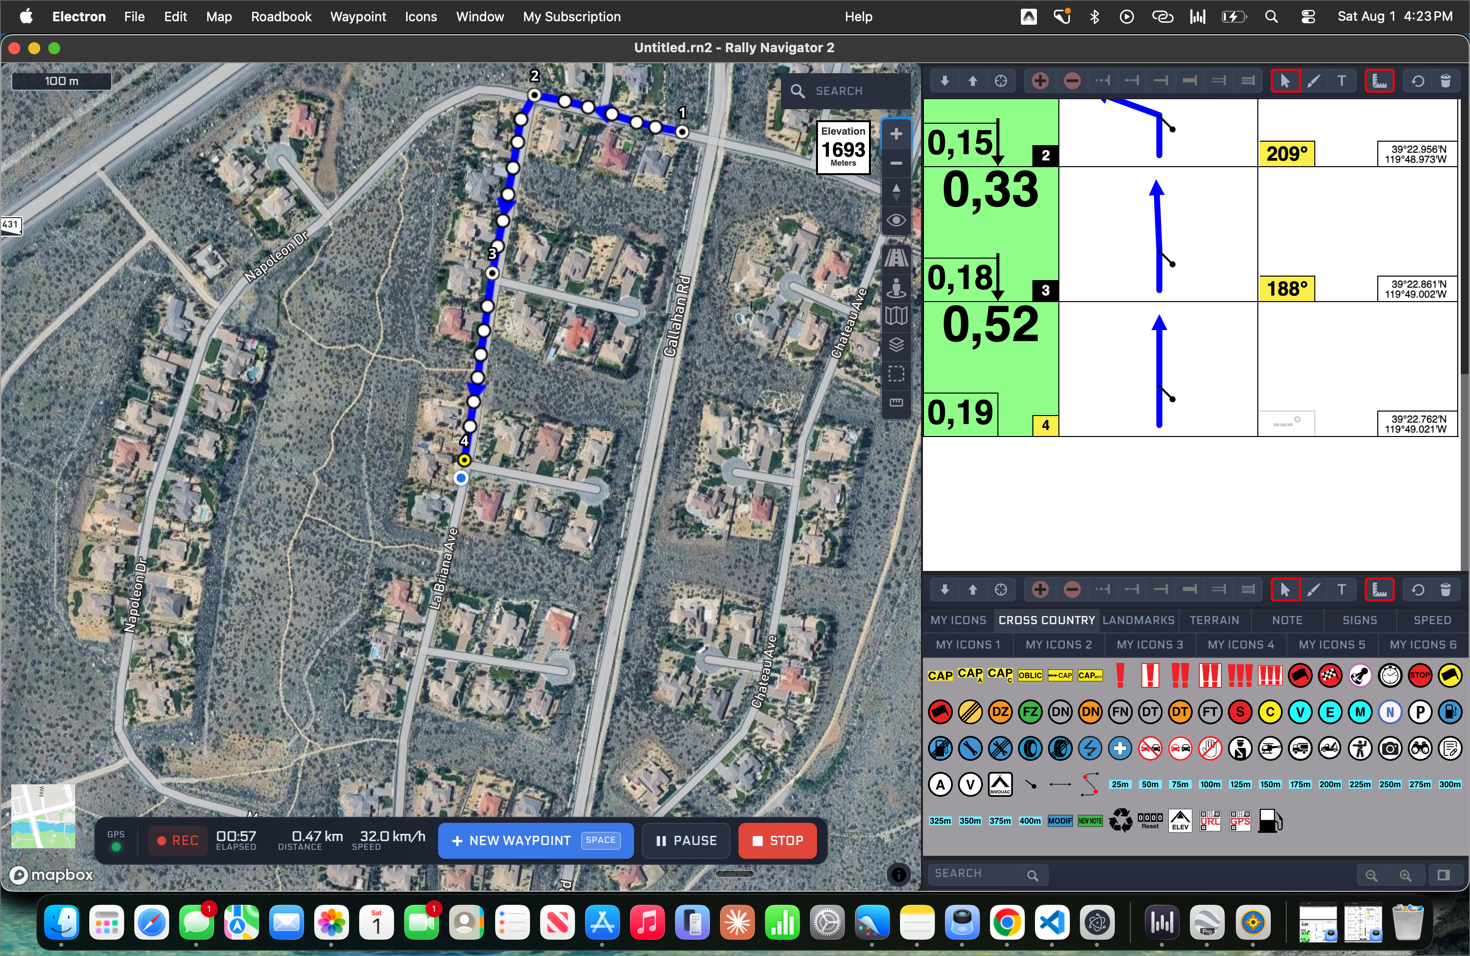This screenshot has height=956, width=1470.
Task: Open the SPEED icons tab
Action: (x=1432, y=620)
